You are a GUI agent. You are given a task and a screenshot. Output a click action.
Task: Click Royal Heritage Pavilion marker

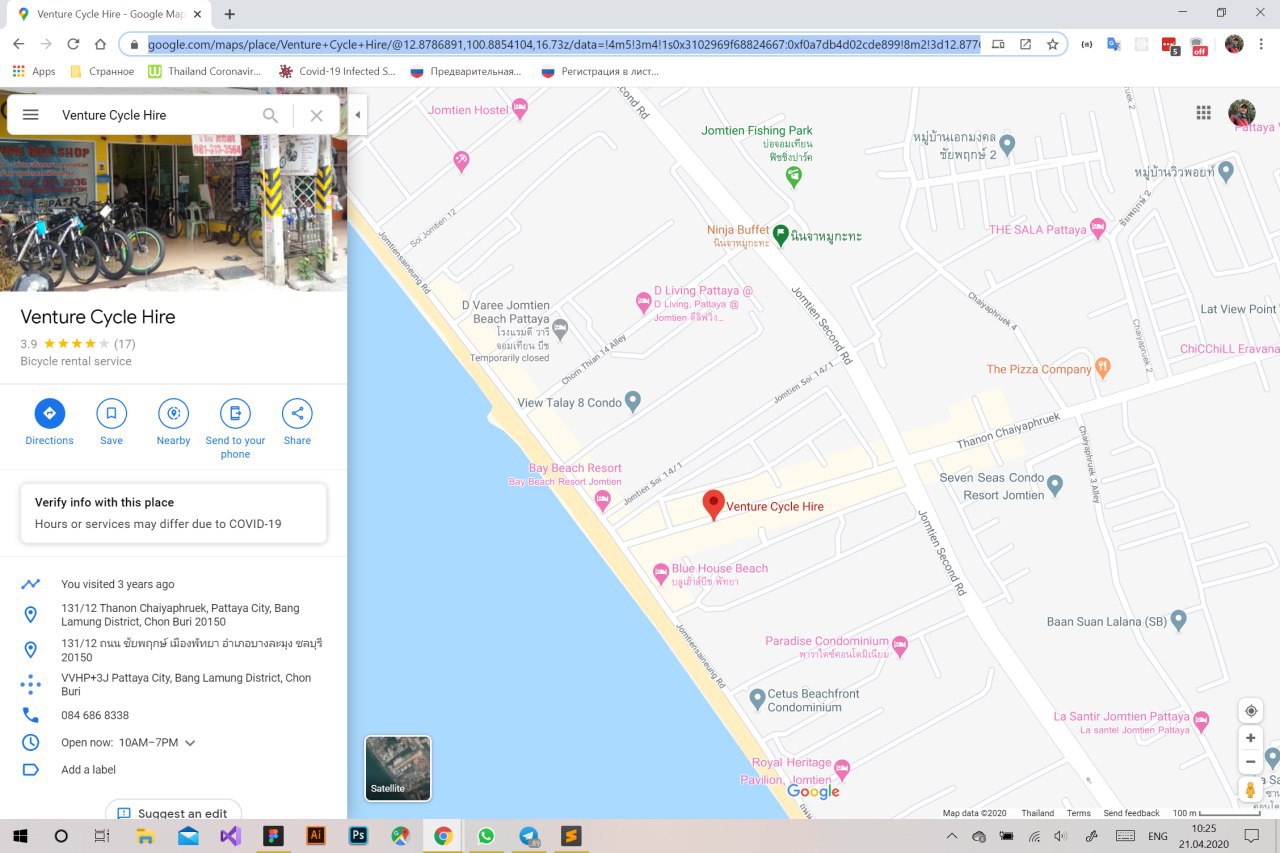pos(841,769)
